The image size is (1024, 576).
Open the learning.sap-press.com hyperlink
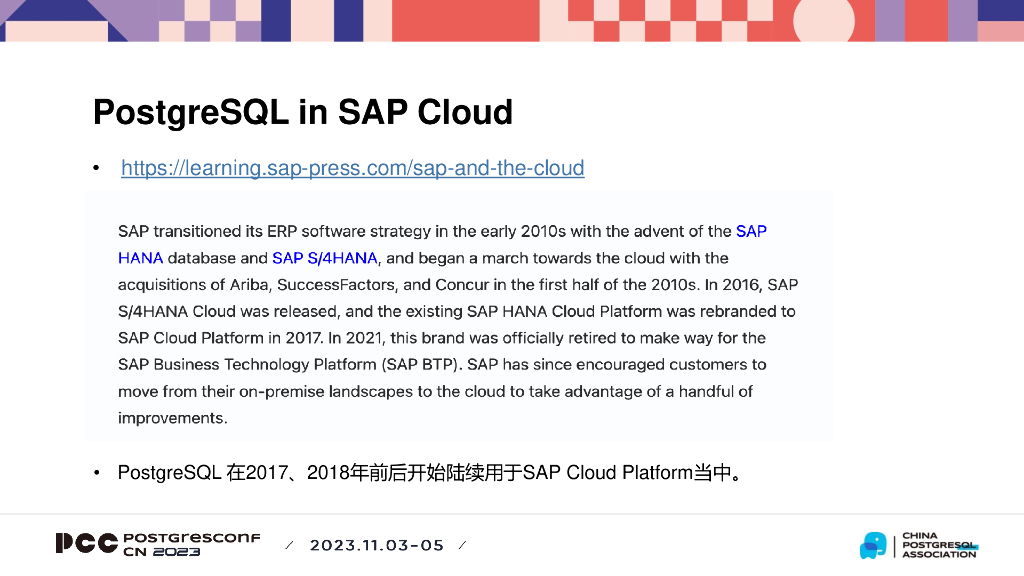(352, 168)
